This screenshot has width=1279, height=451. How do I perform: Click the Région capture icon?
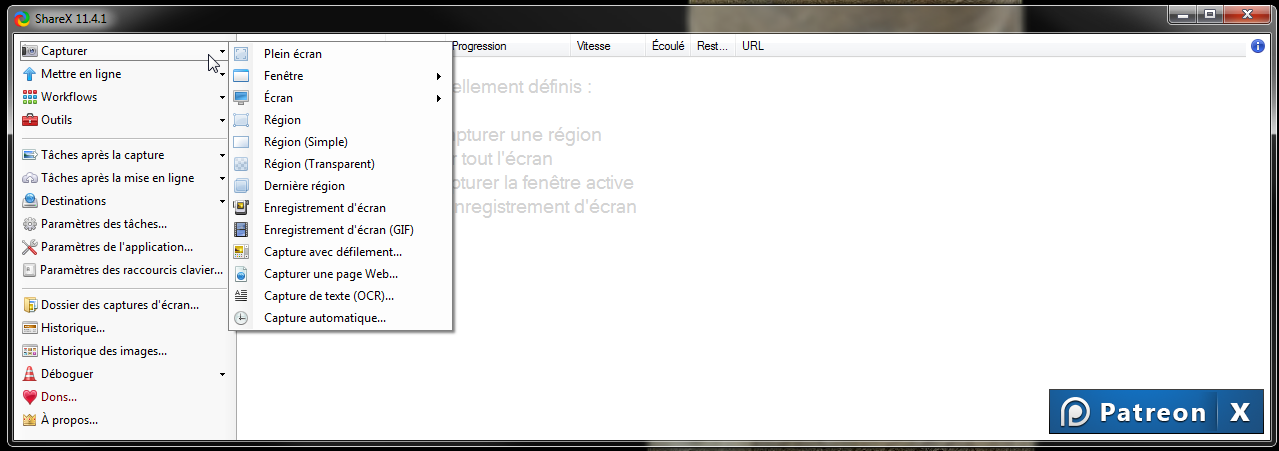point(241,120)
